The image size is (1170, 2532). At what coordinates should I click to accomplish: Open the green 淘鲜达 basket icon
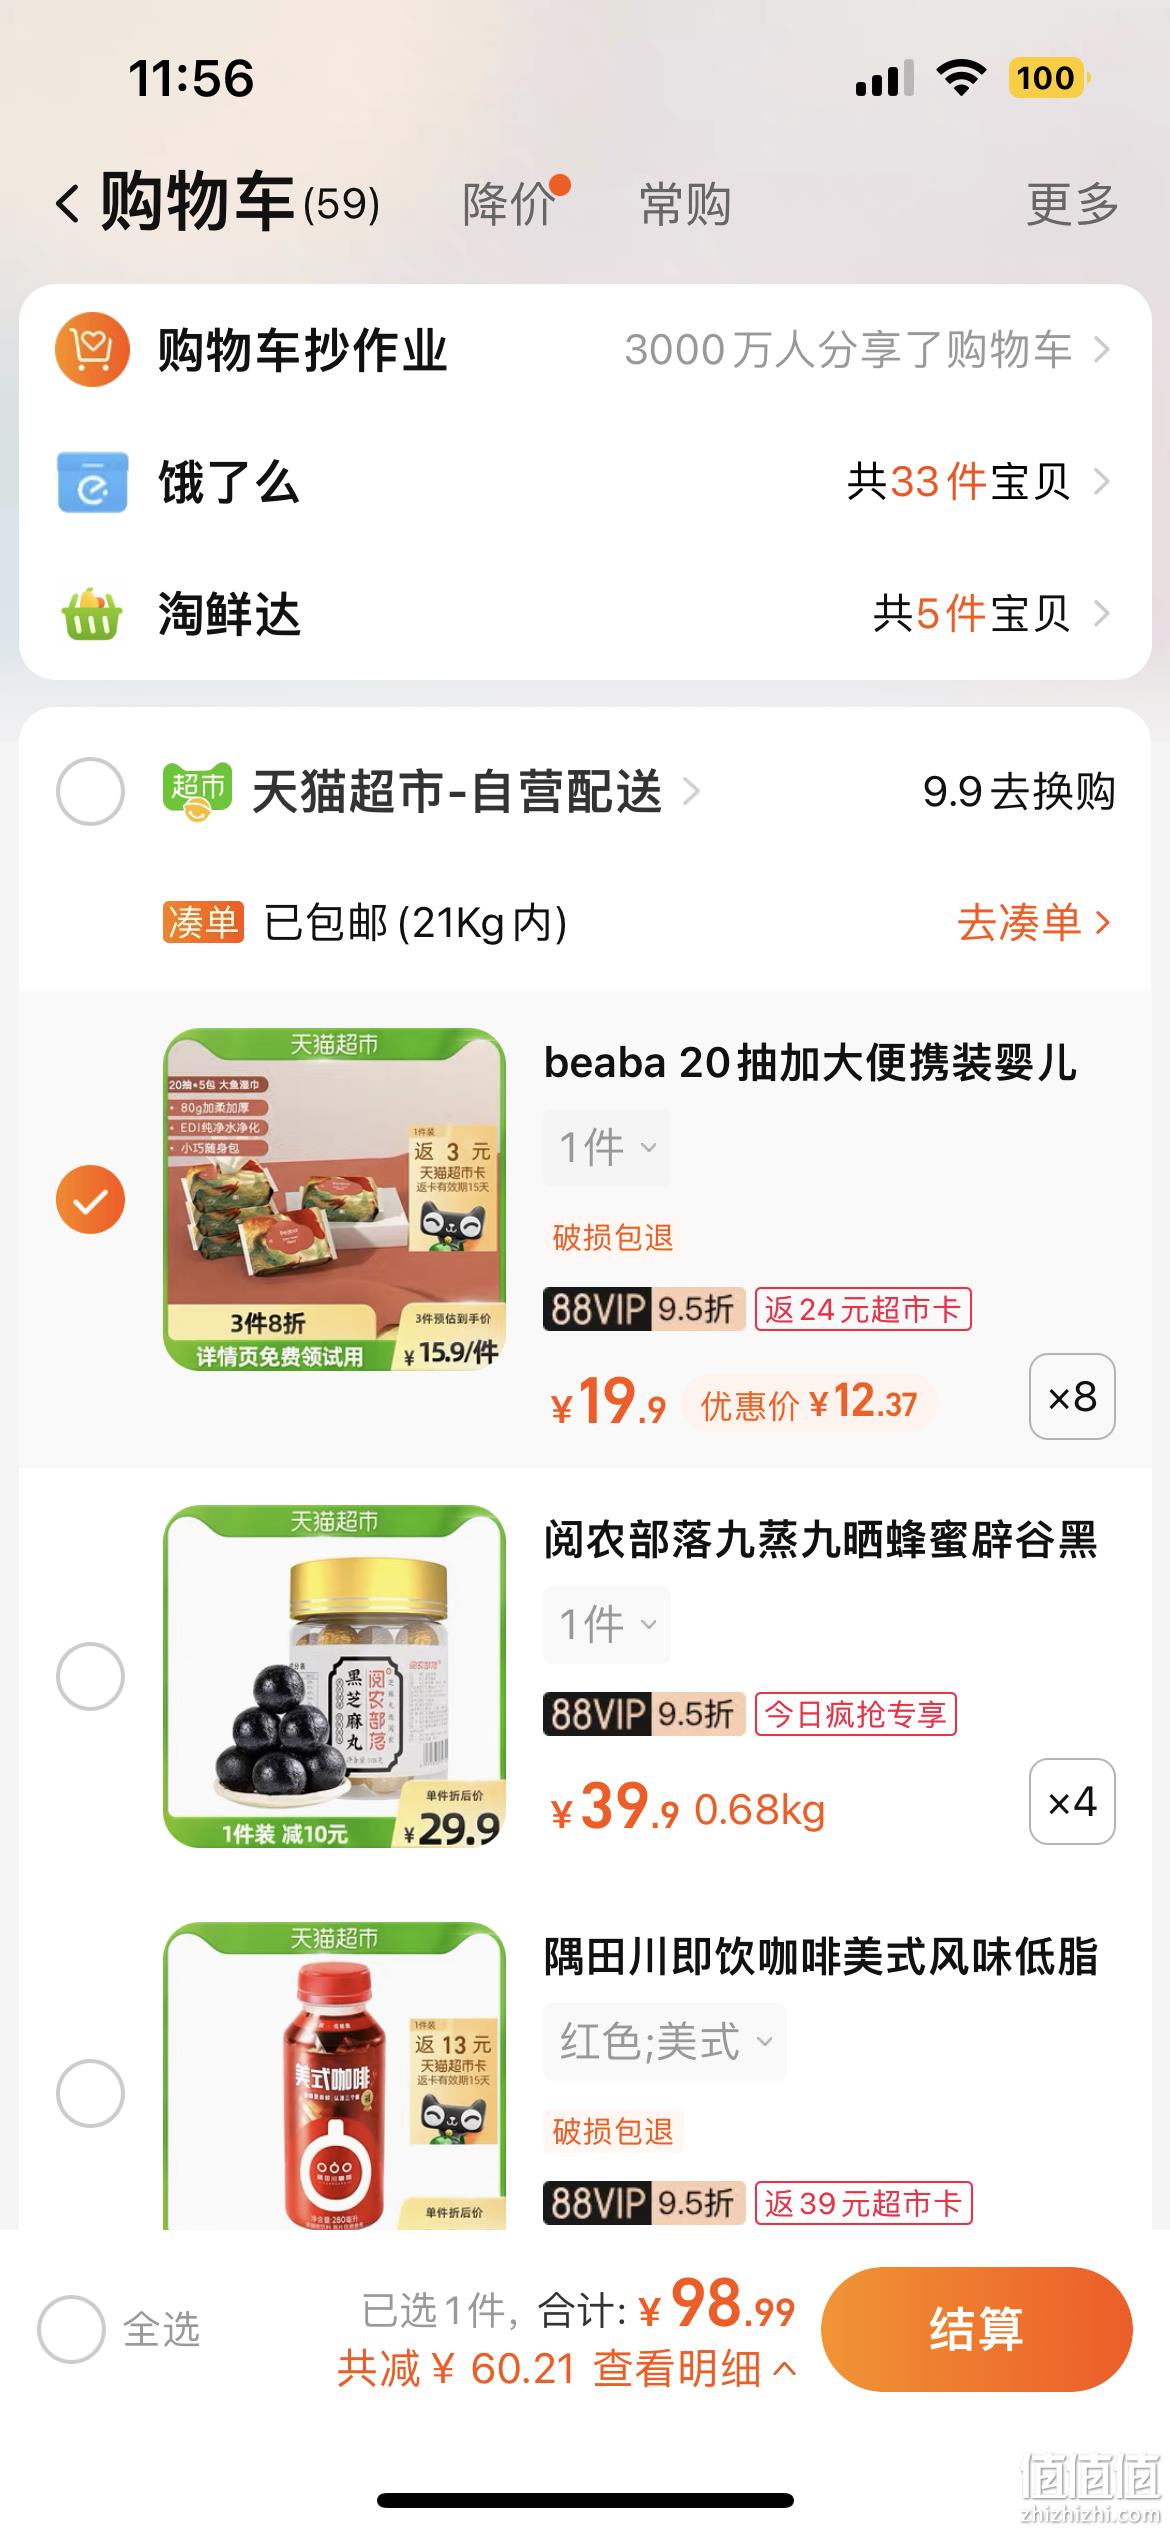[92, 613]
